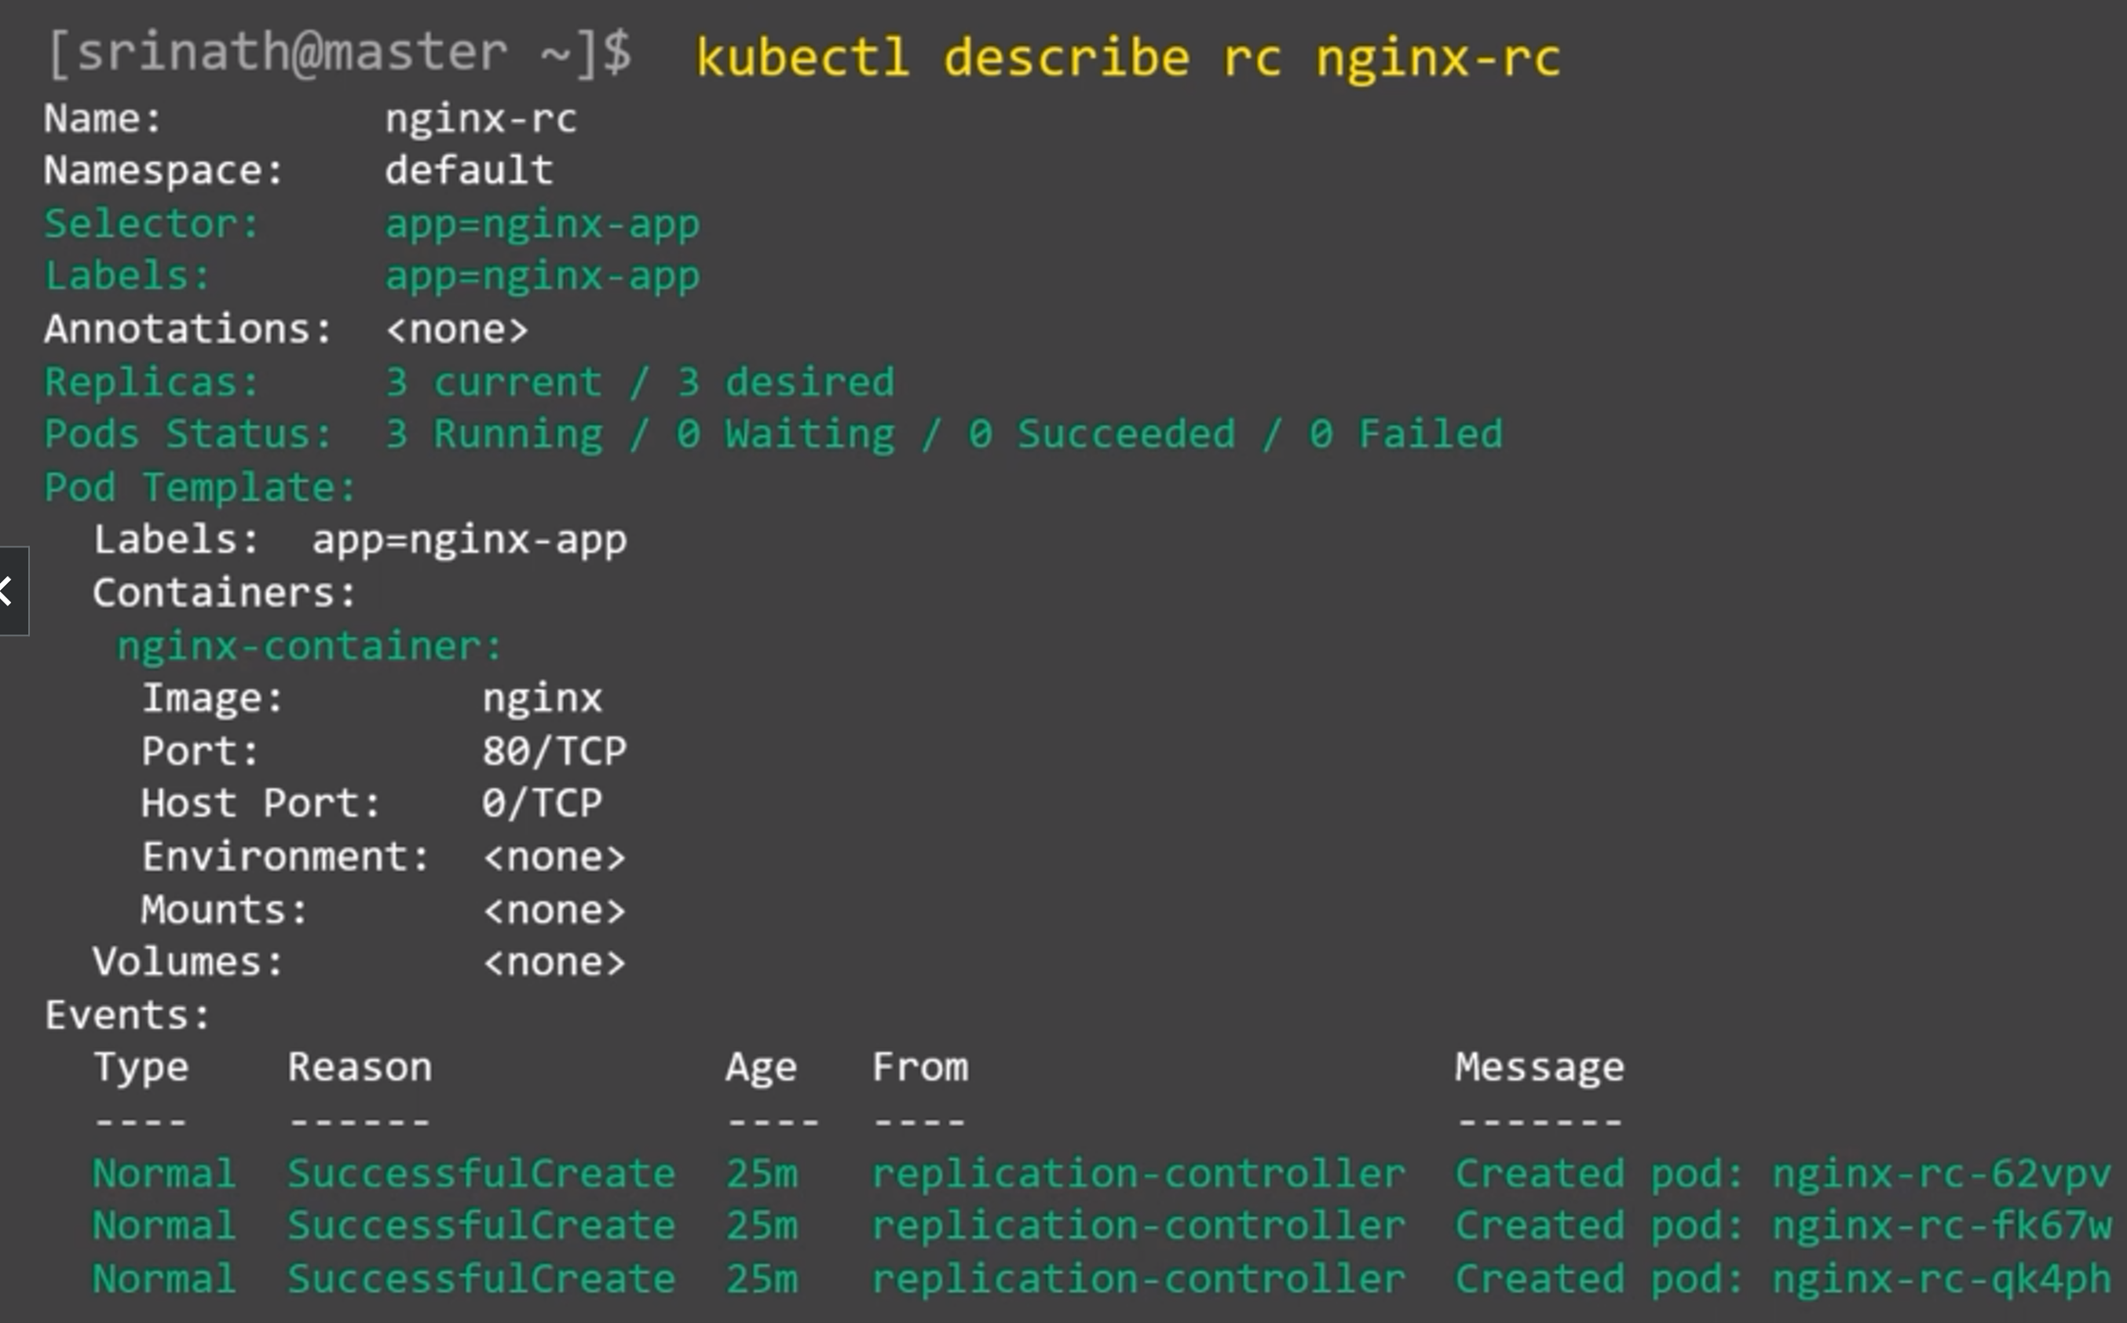The height and width of the screenshot is (1323, 2127).
Task: Click the kubectl describe rc nginx-rc command
Action: (1128, 57)
